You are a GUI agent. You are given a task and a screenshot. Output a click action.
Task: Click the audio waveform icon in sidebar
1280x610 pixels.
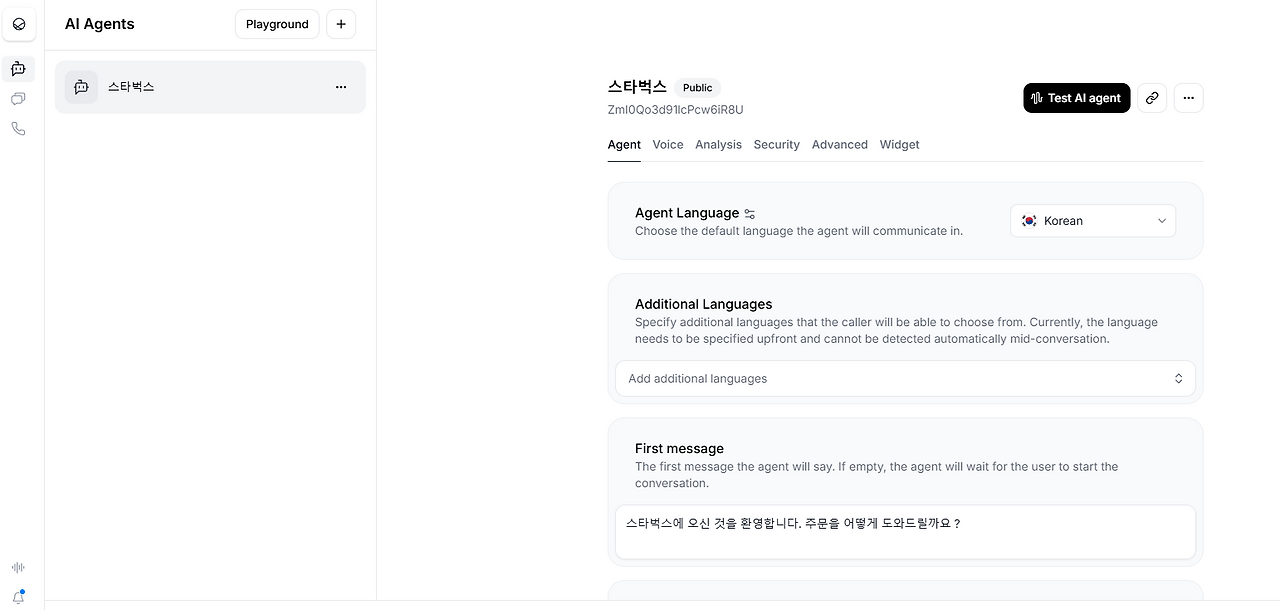[x=18, y=567]
